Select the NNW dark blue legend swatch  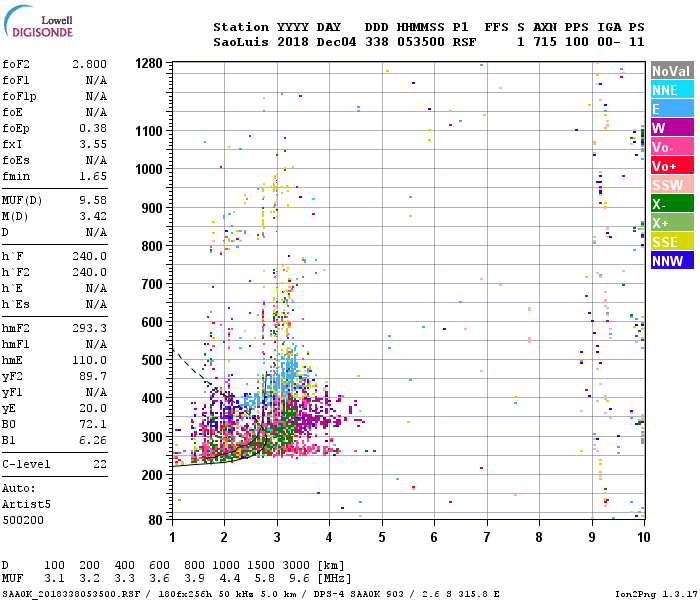point(672,261)
